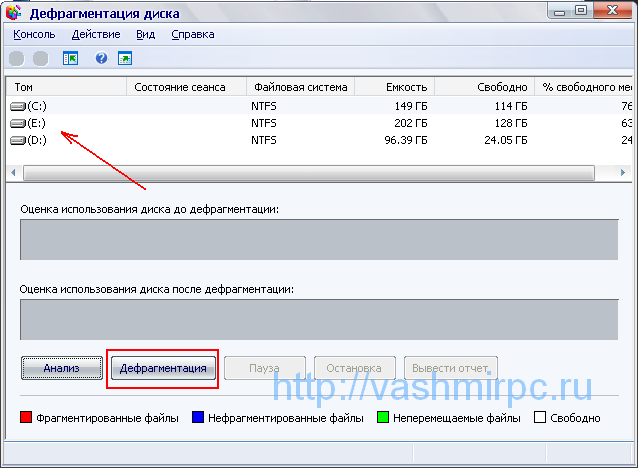Click the toolbar icon right of help
This screenshot has width=638, height=468.
pyautogui.click(x=125, y=58)
